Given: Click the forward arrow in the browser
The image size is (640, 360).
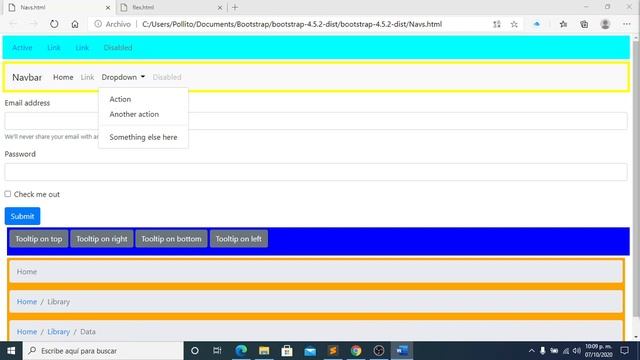Looking at the screenshot, I should (x=33, y=24).
